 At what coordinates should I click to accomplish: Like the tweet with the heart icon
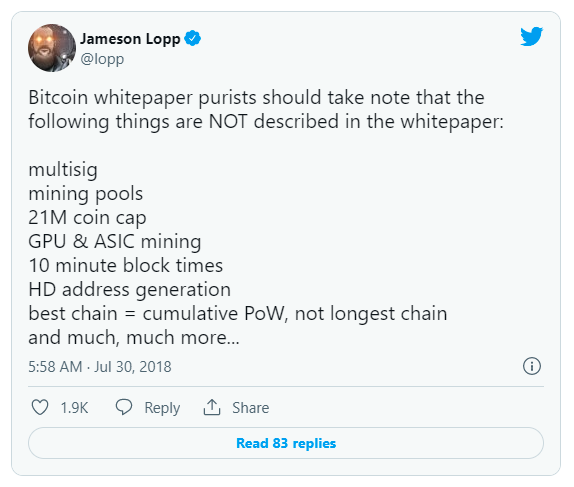[40, 407]
